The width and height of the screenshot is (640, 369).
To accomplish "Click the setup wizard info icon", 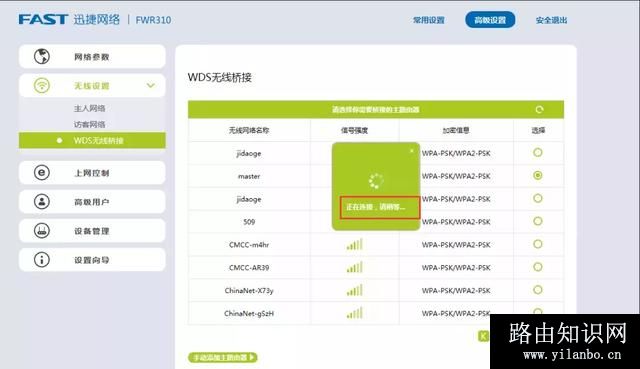I will click(42, 260).
